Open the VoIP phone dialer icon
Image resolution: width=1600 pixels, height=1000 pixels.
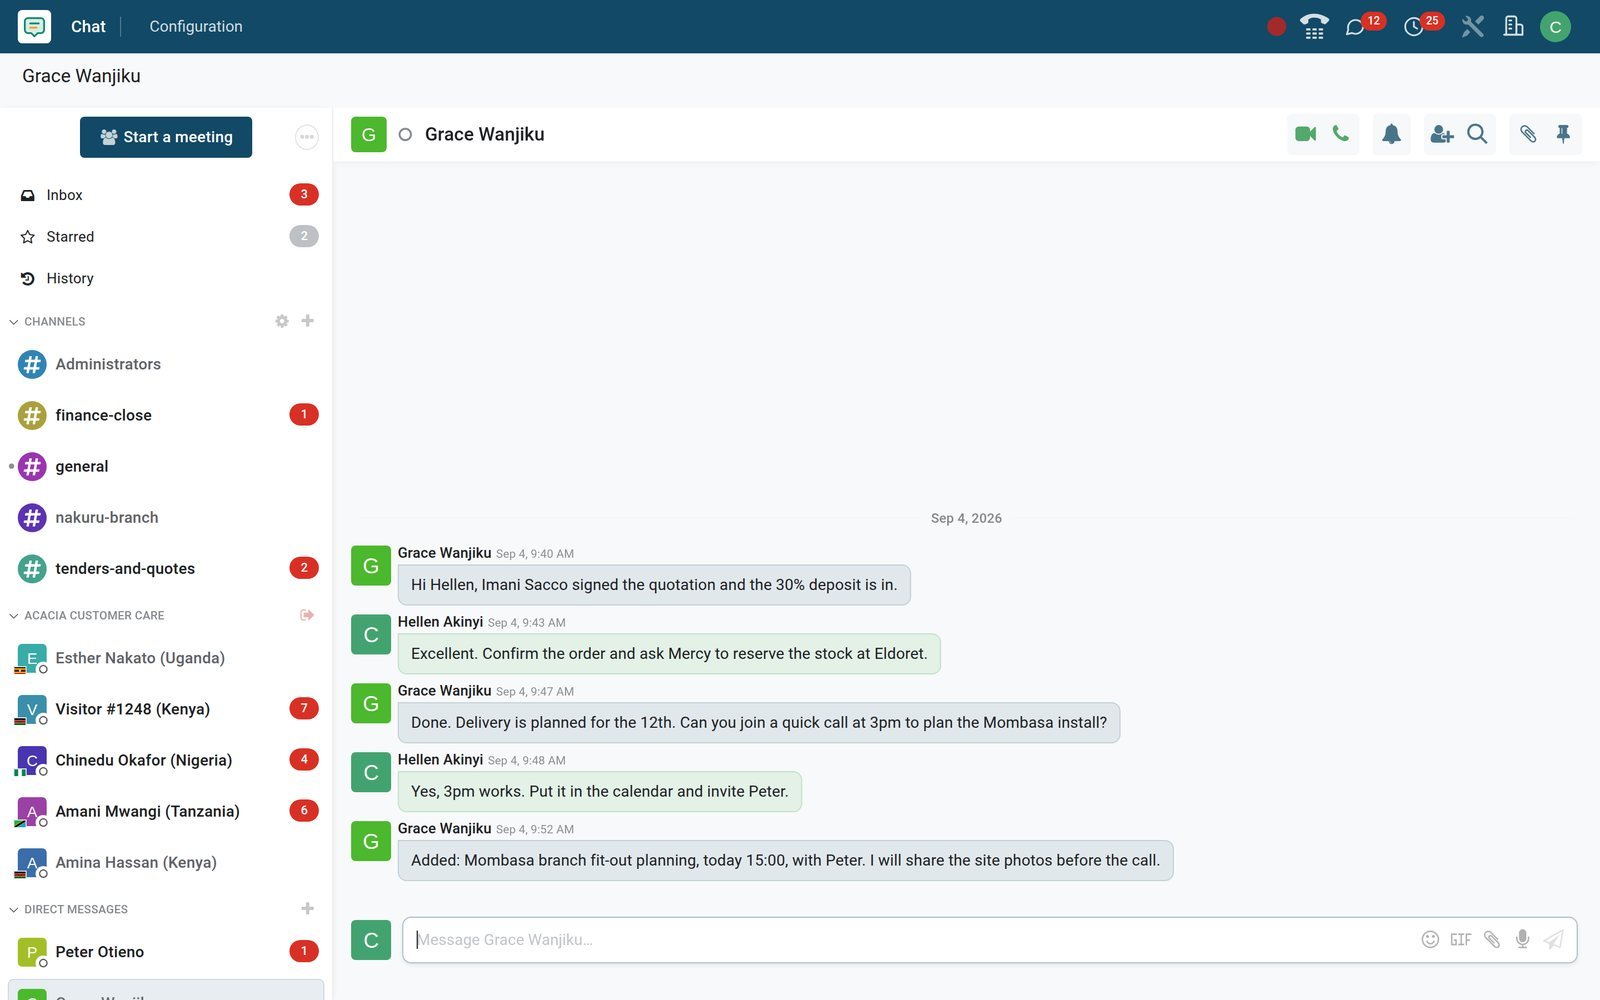[x=1314, y=27]
